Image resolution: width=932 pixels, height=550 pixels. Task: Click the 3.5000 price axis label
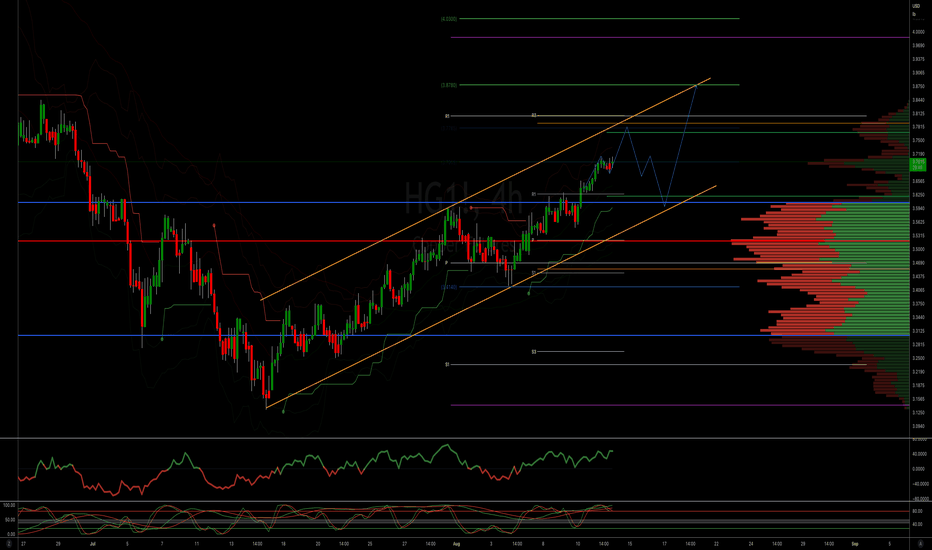[x=918, y=249]
